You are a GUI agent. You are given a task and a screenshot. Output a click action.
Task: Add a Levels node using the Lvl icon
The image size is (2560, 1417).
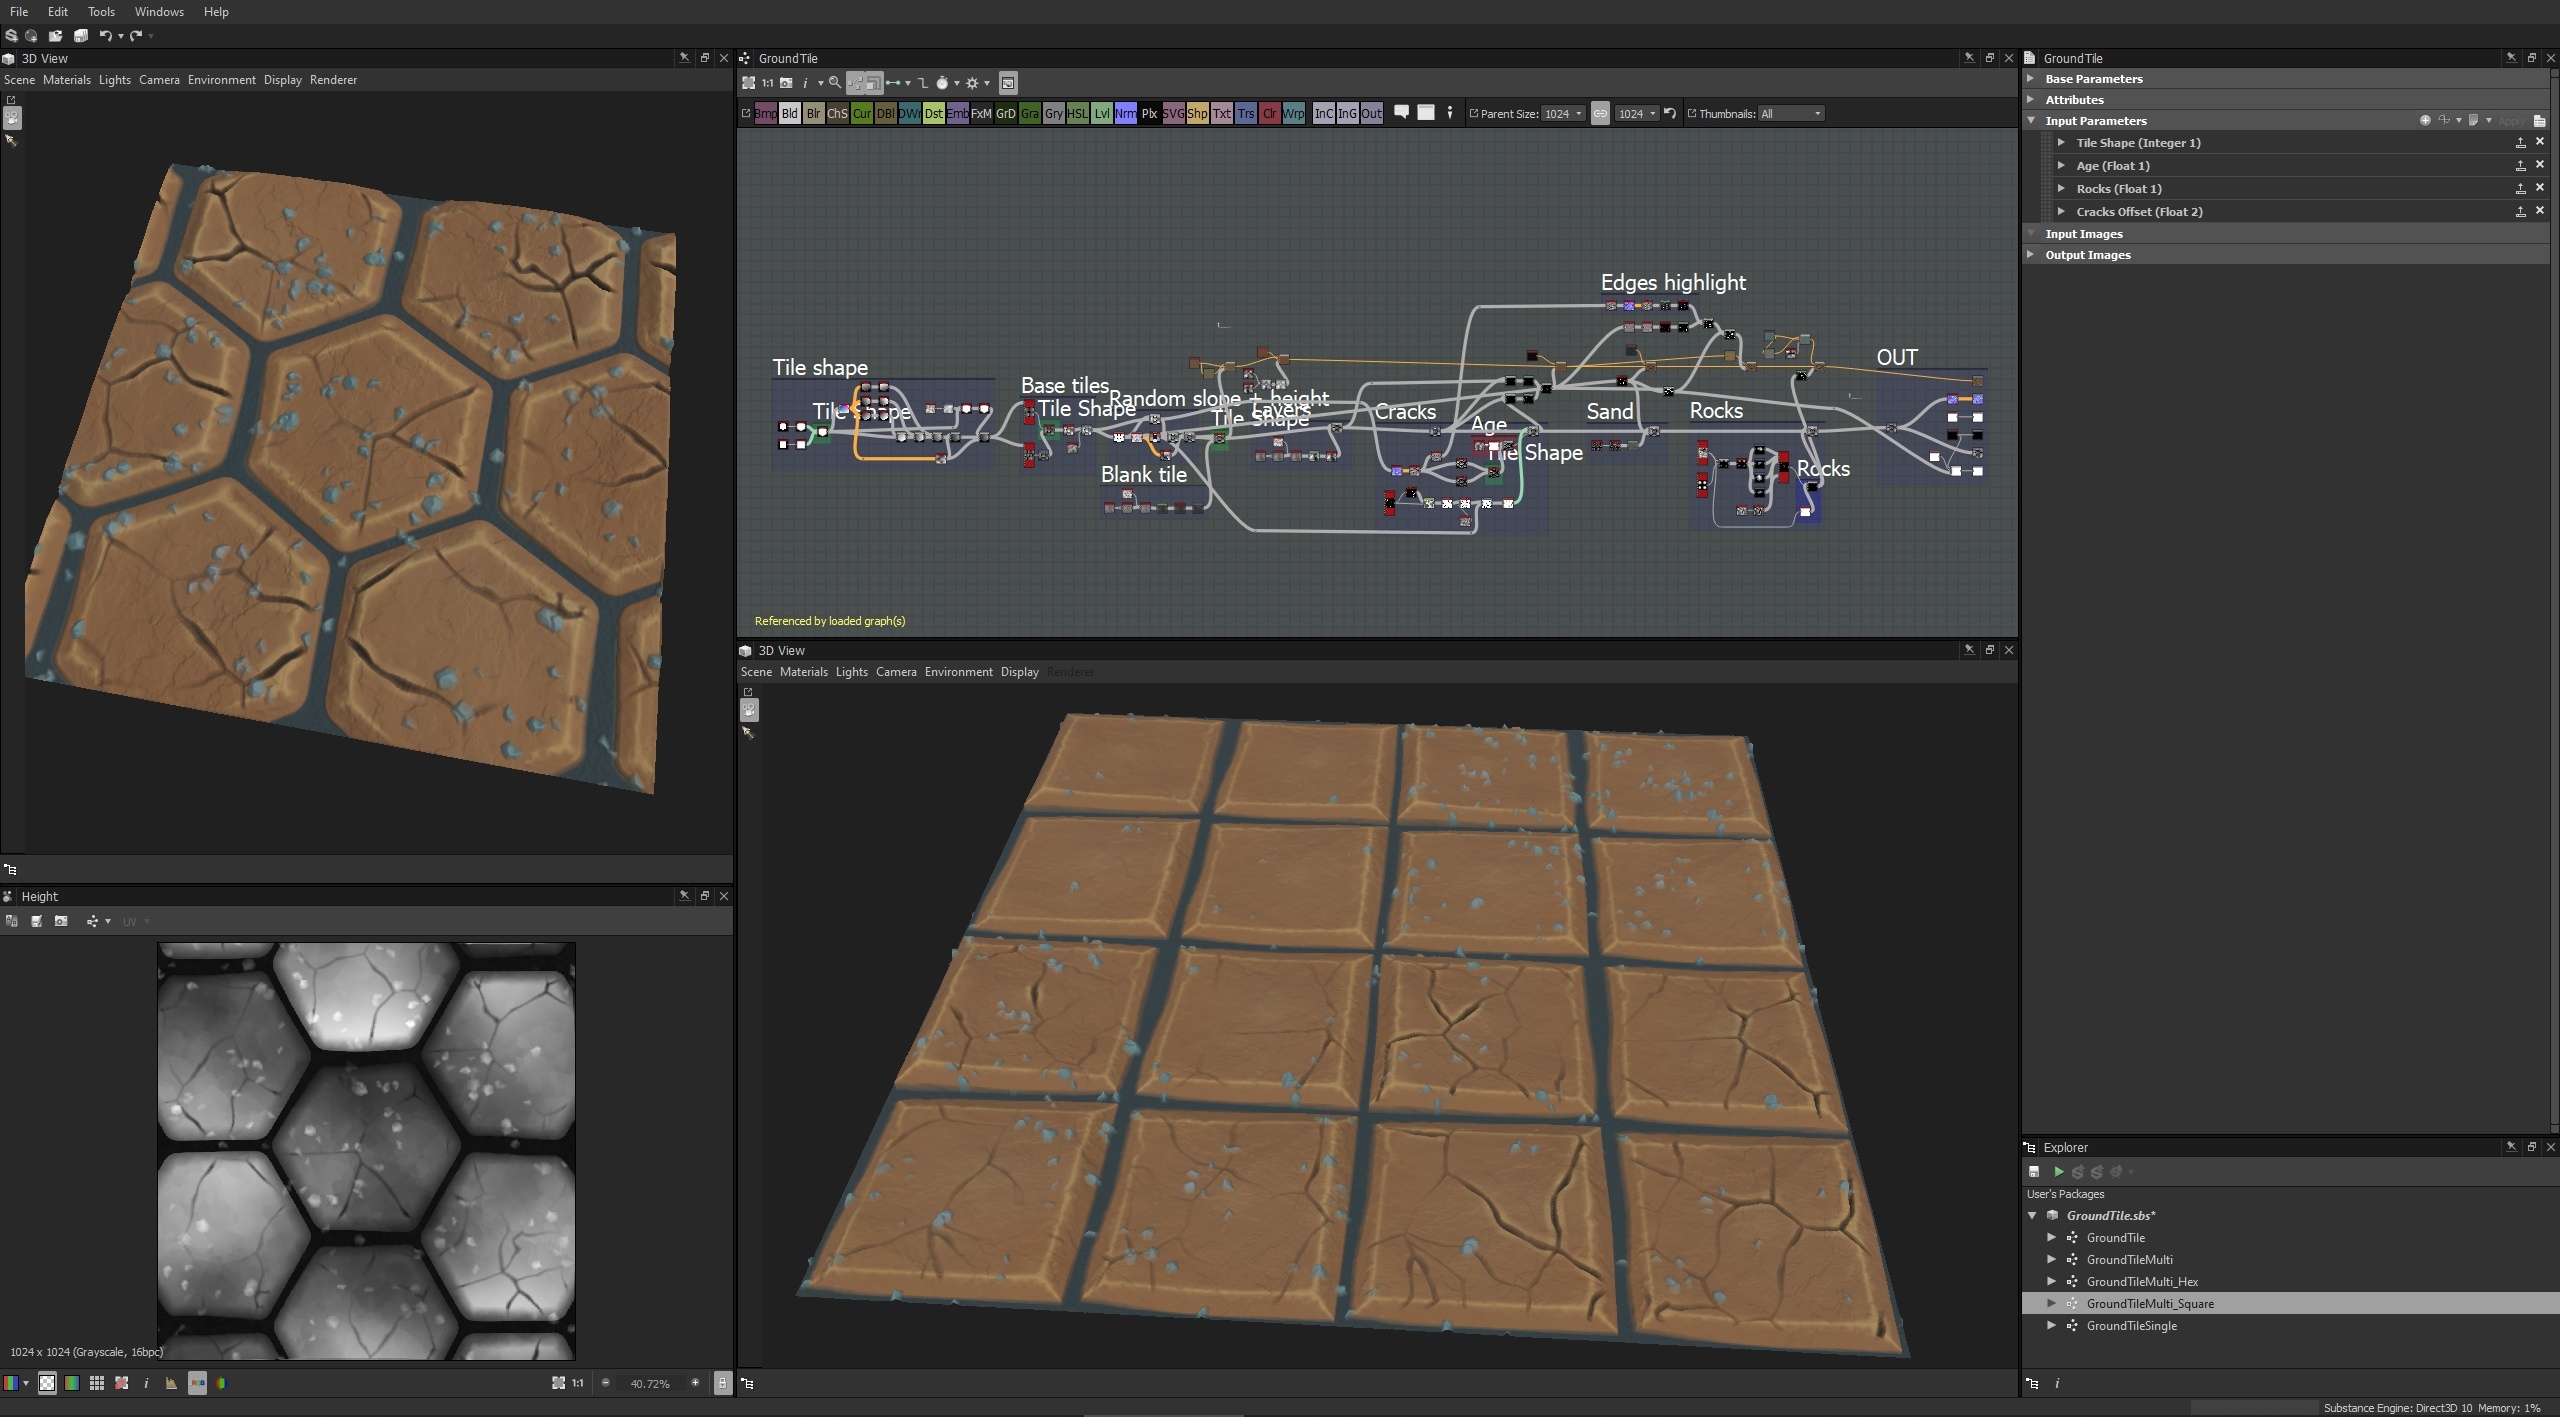point(1101,113)
